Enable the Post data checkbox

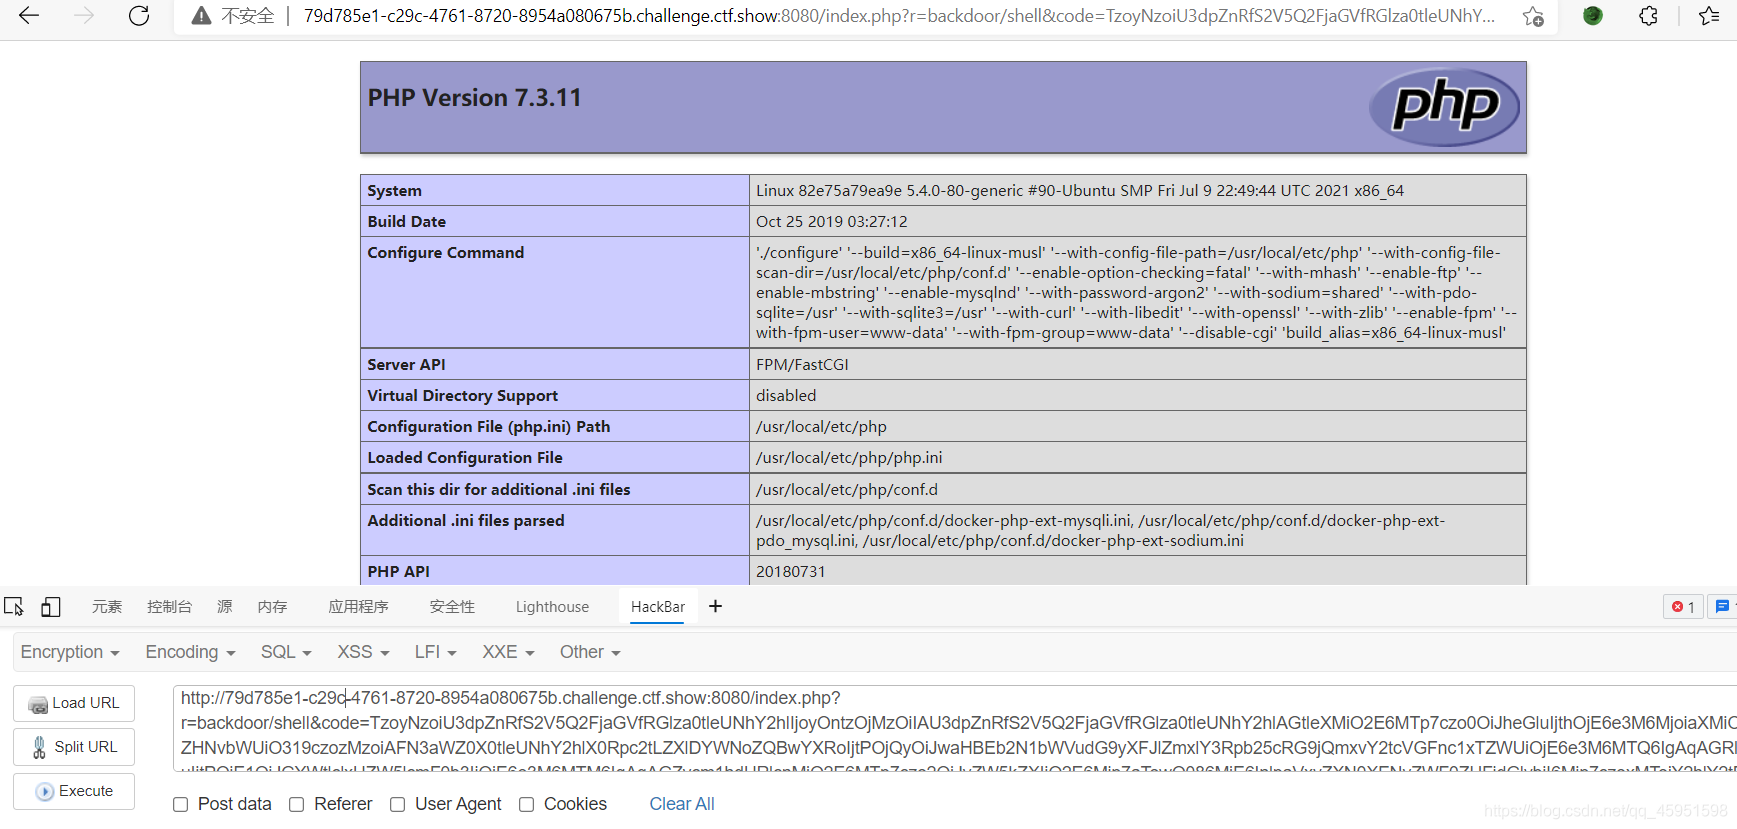point(181,804)
